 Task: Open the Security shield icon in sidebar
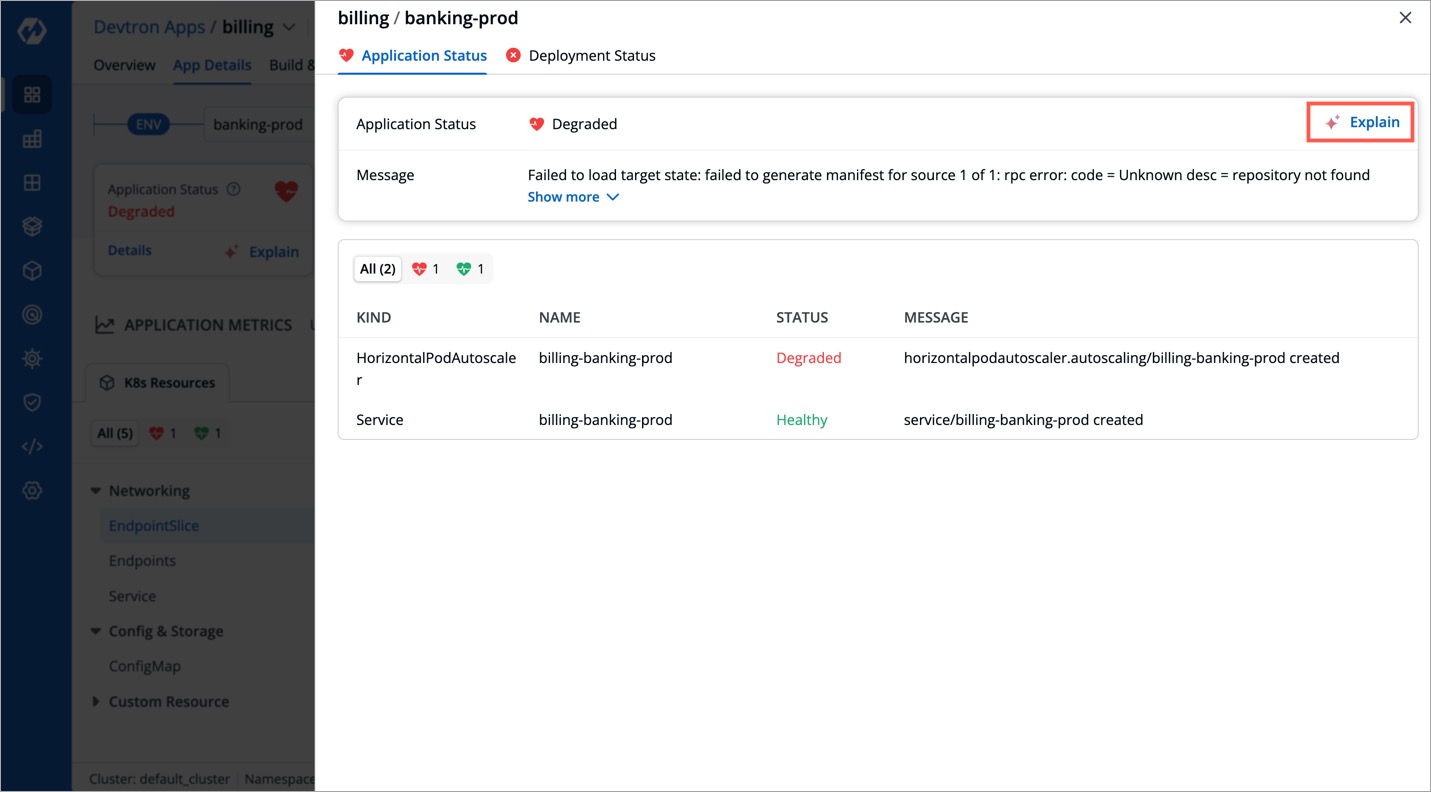coord(31,402)
